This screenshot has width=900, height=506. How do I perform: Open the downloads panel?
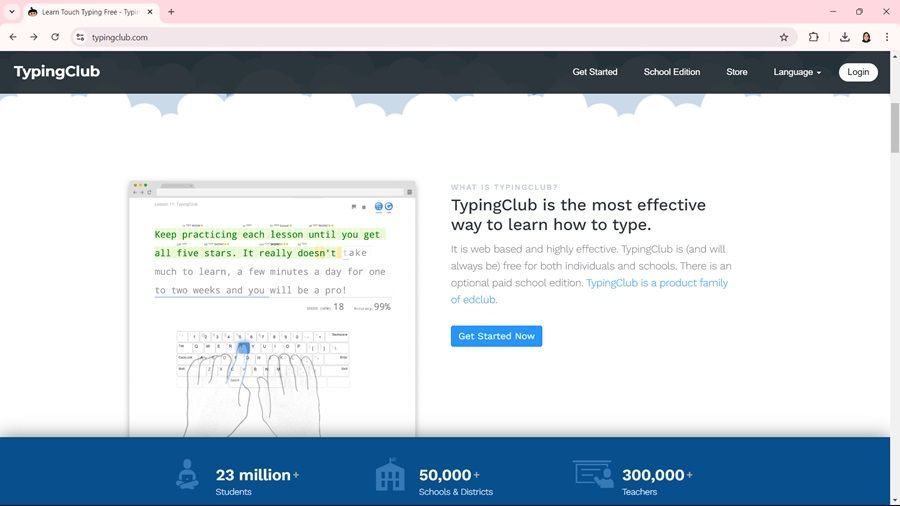(x=844, y=37)
